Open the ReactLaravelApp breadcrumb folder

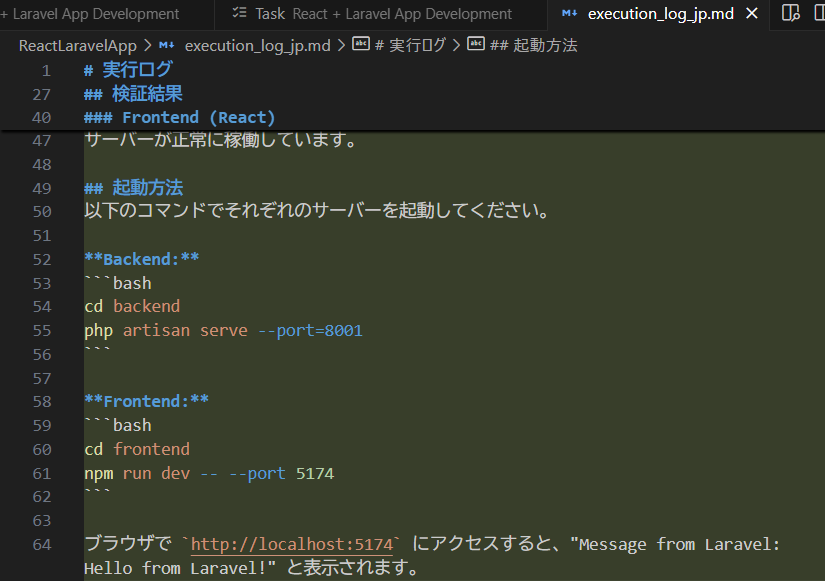tap(78, 46)
